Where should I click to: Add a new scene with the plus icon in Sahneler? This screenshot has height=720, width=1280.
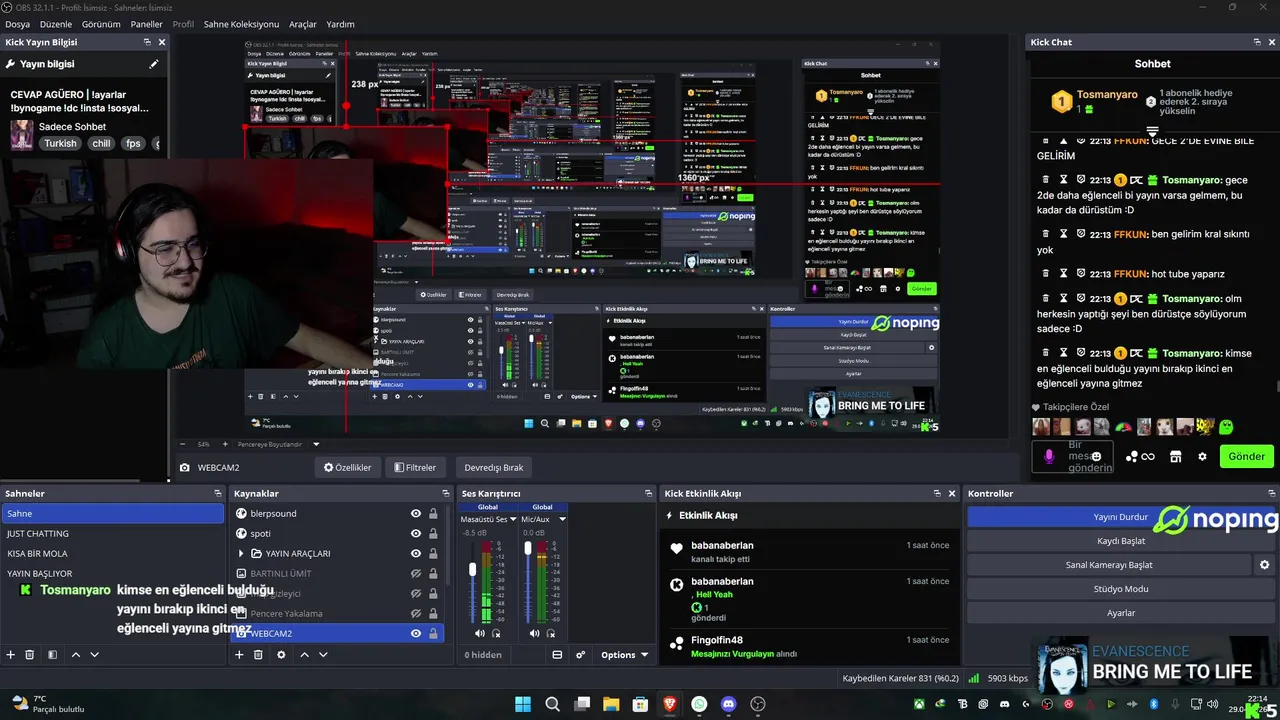pyautogui.click(x=11, y=655)
